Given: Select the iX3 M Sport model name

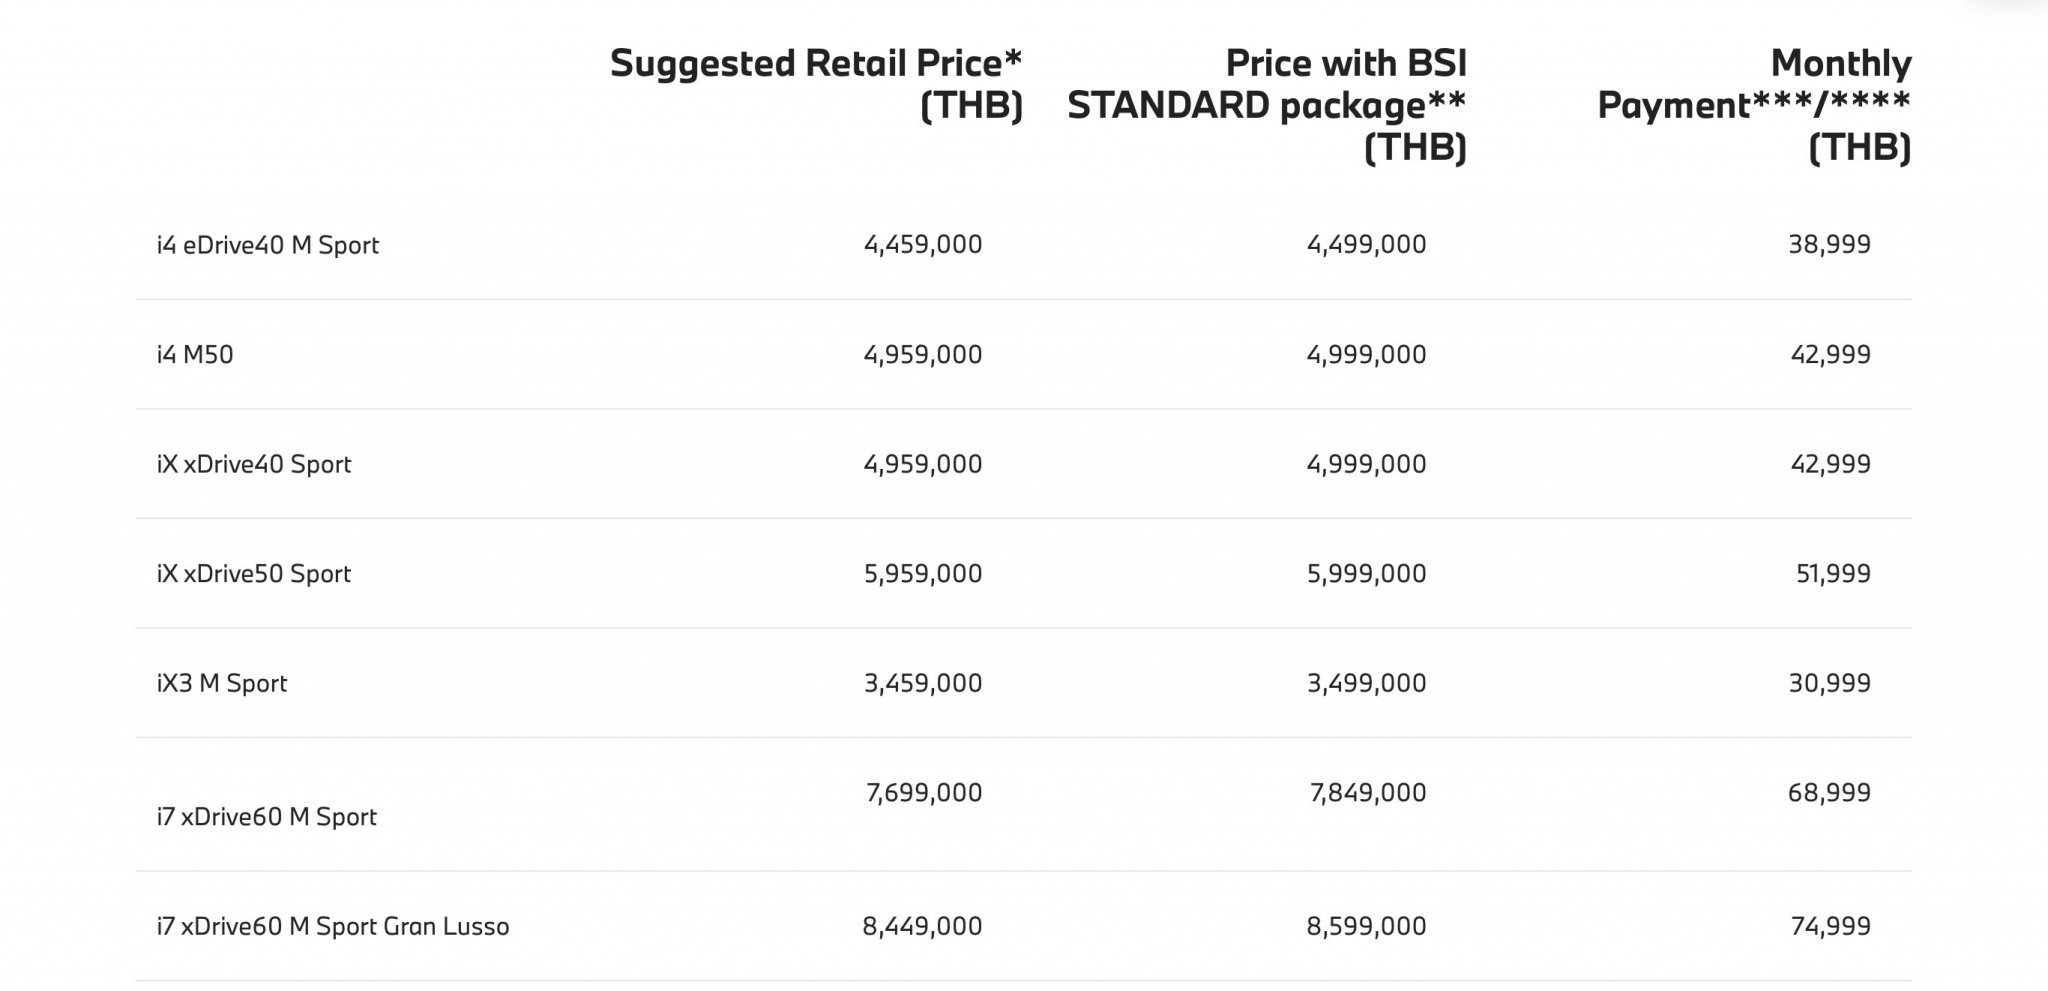Looking at the screenshot, I should pos(222,684).
